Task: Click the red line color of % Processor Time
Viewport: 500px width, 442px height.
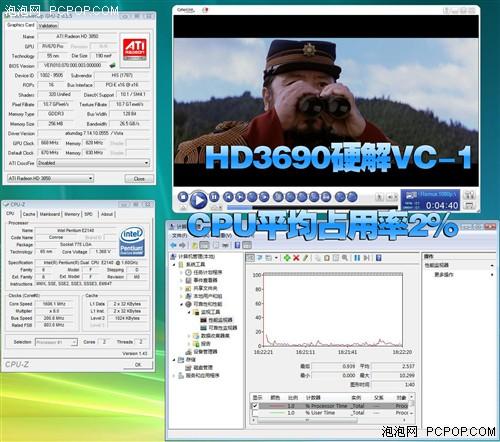Action: [276, 406]
